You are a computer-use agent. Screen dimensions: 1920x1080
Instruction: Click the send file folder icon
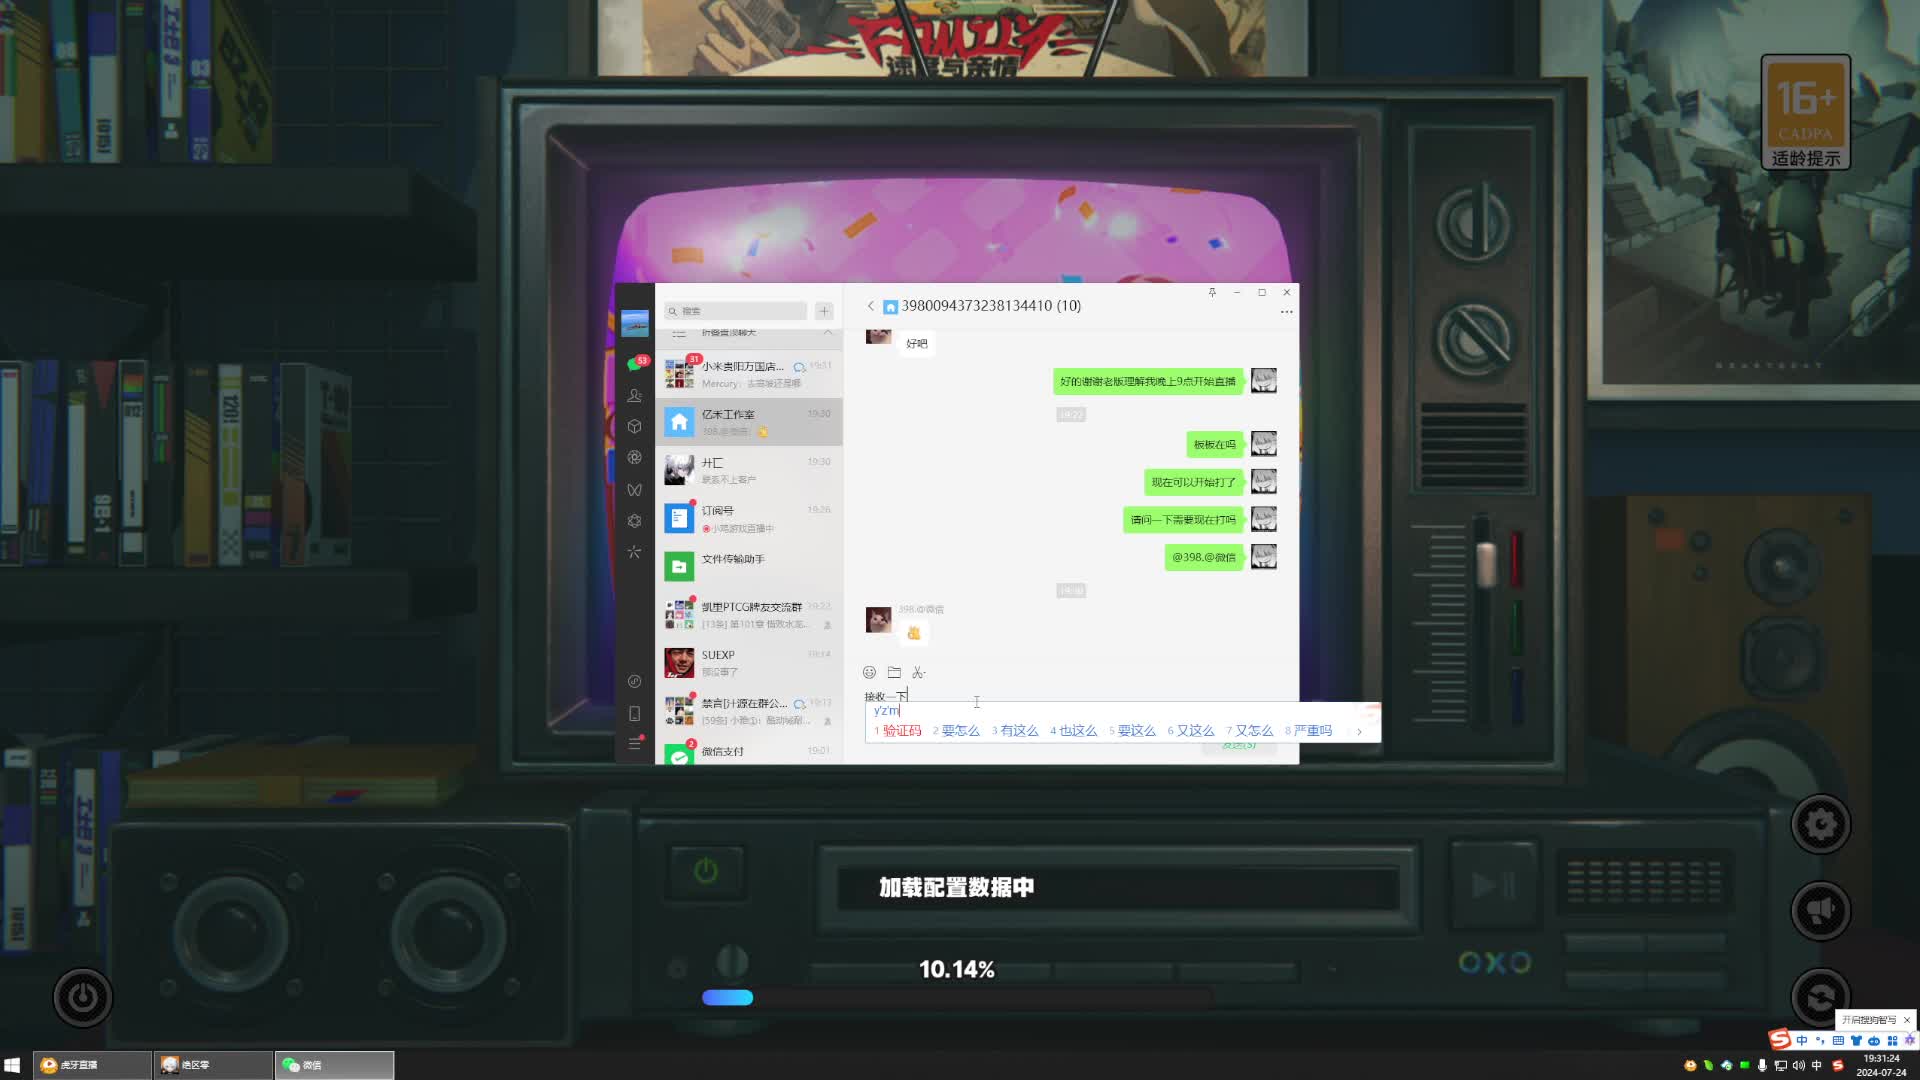coord(894,673)
